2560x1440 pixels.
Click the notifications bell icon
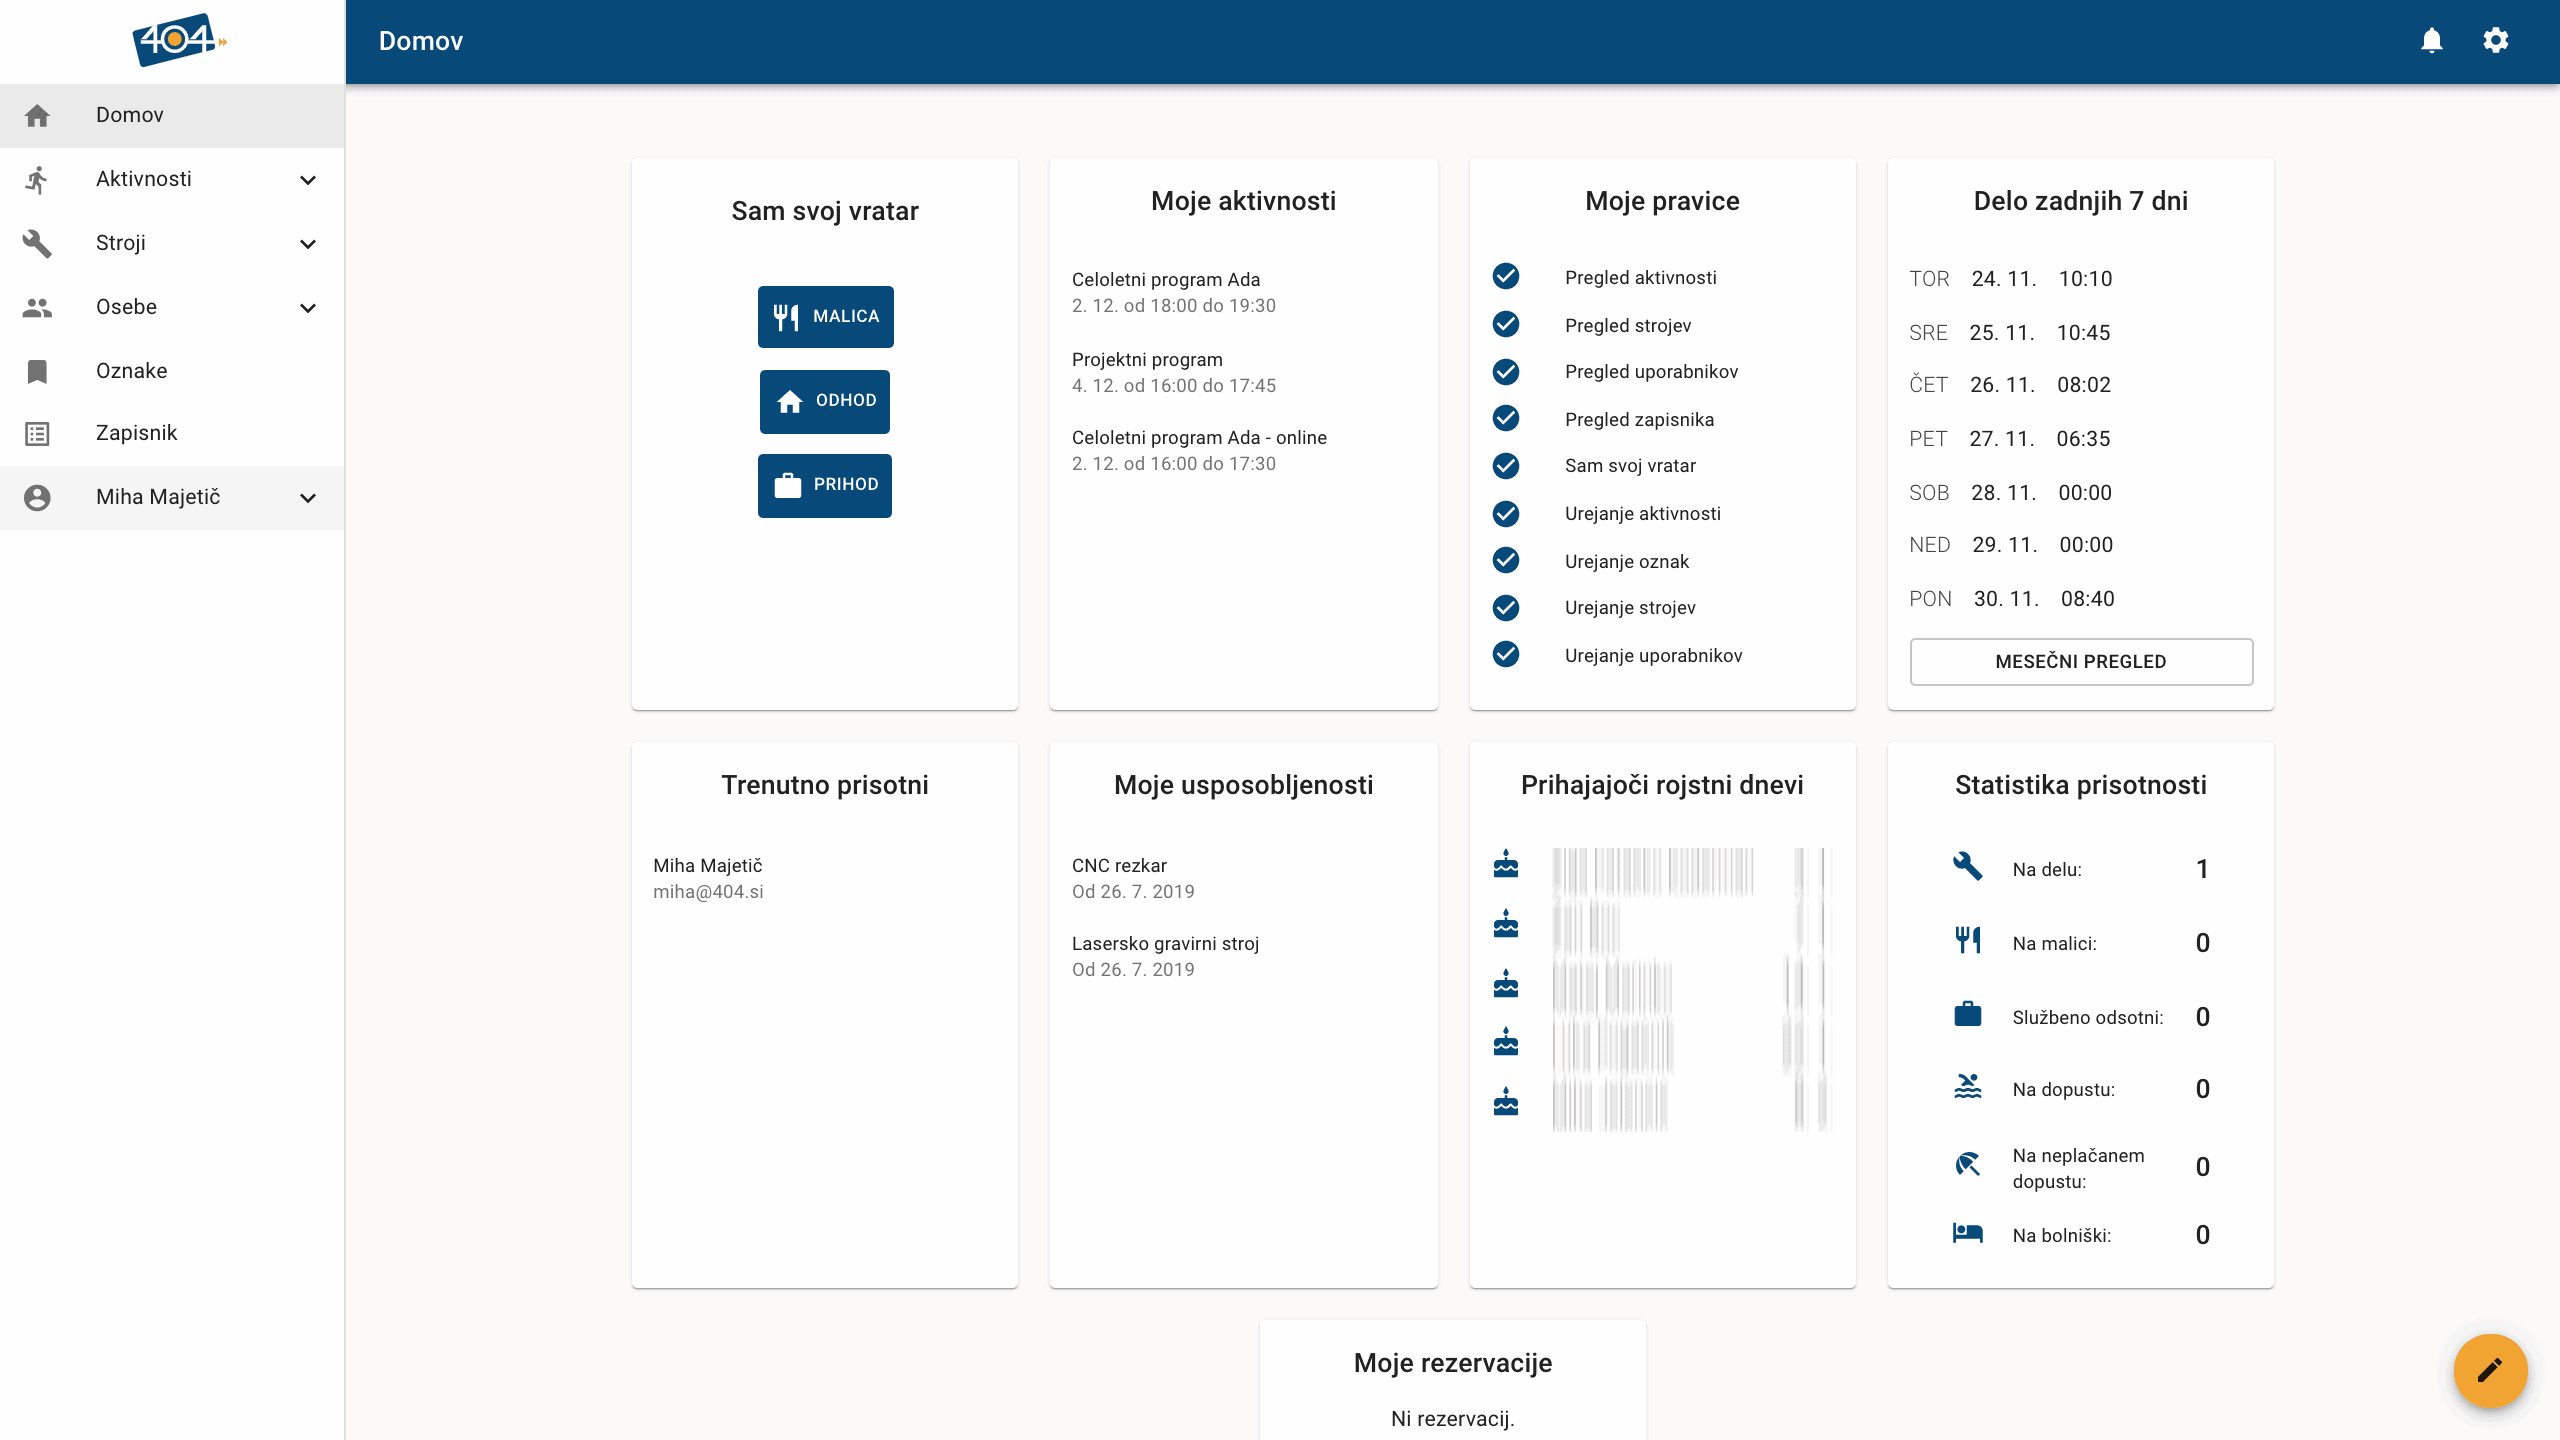[2432, 41]
